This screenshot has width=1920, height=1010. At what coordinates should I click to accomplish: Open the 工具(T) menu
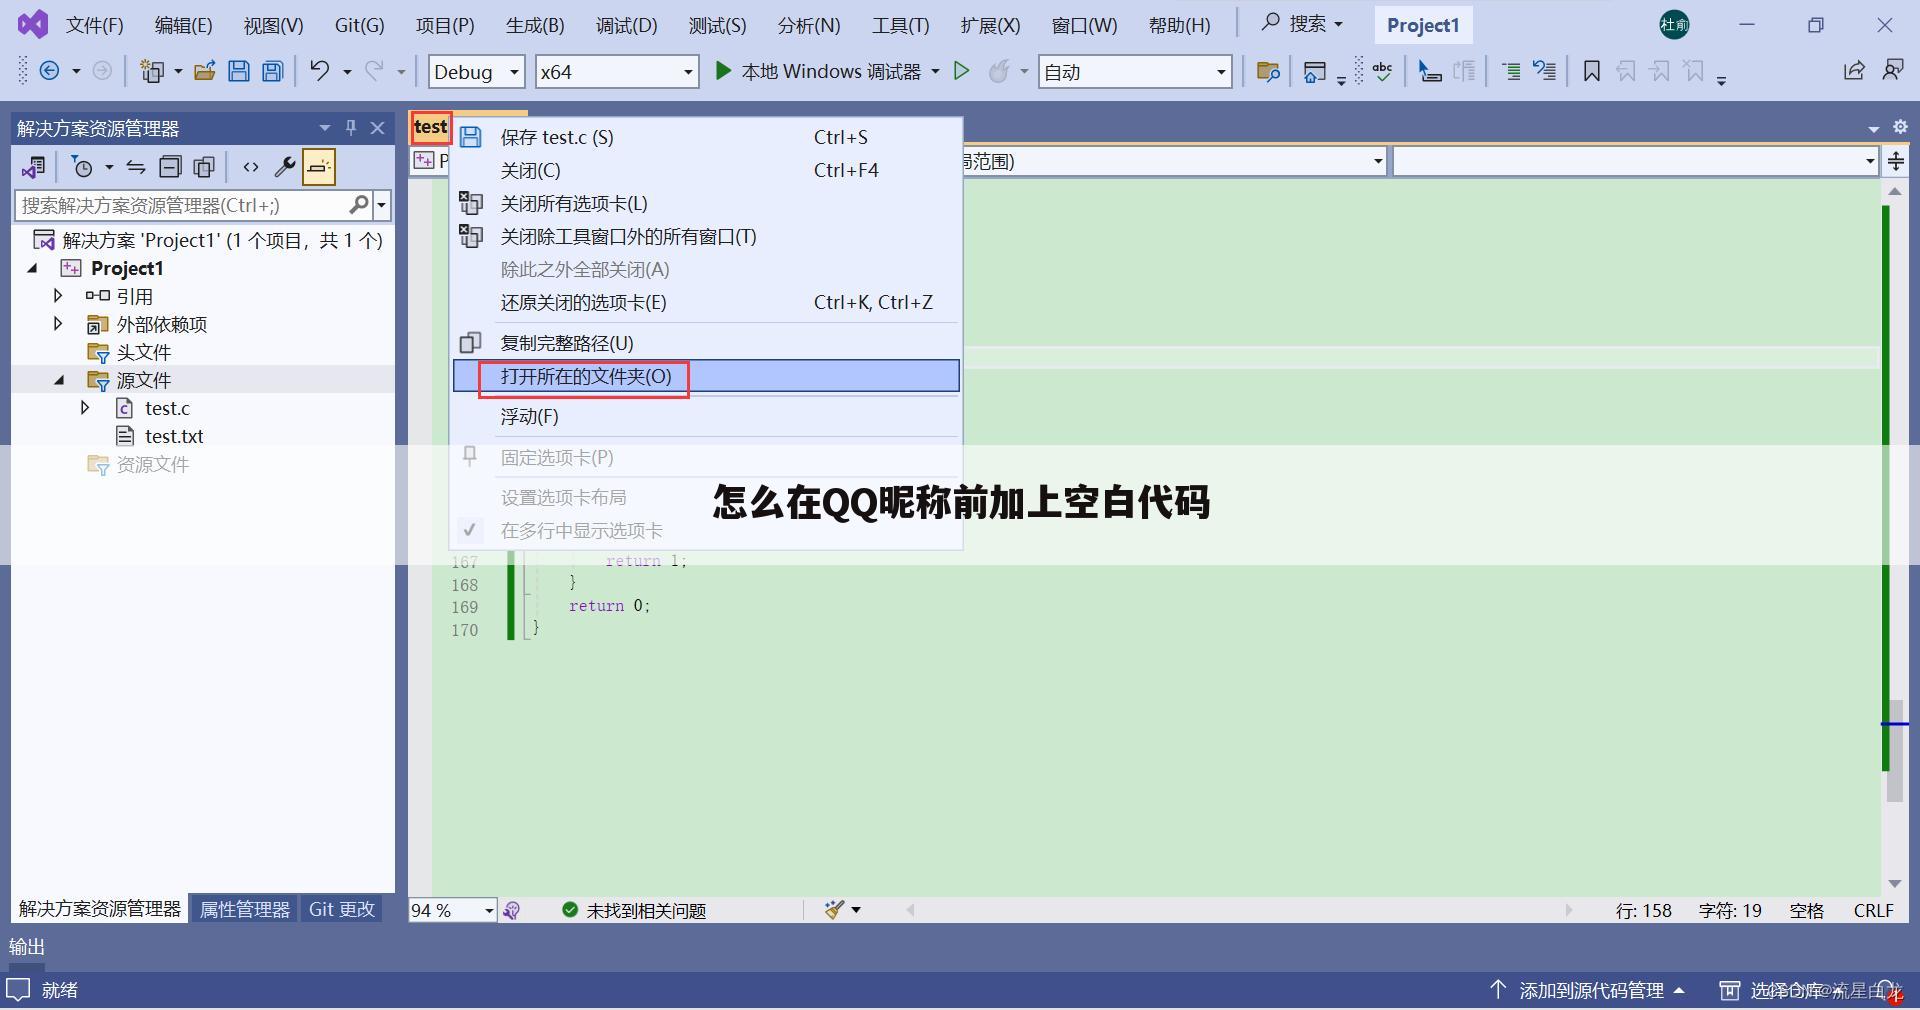click(900, 25)
